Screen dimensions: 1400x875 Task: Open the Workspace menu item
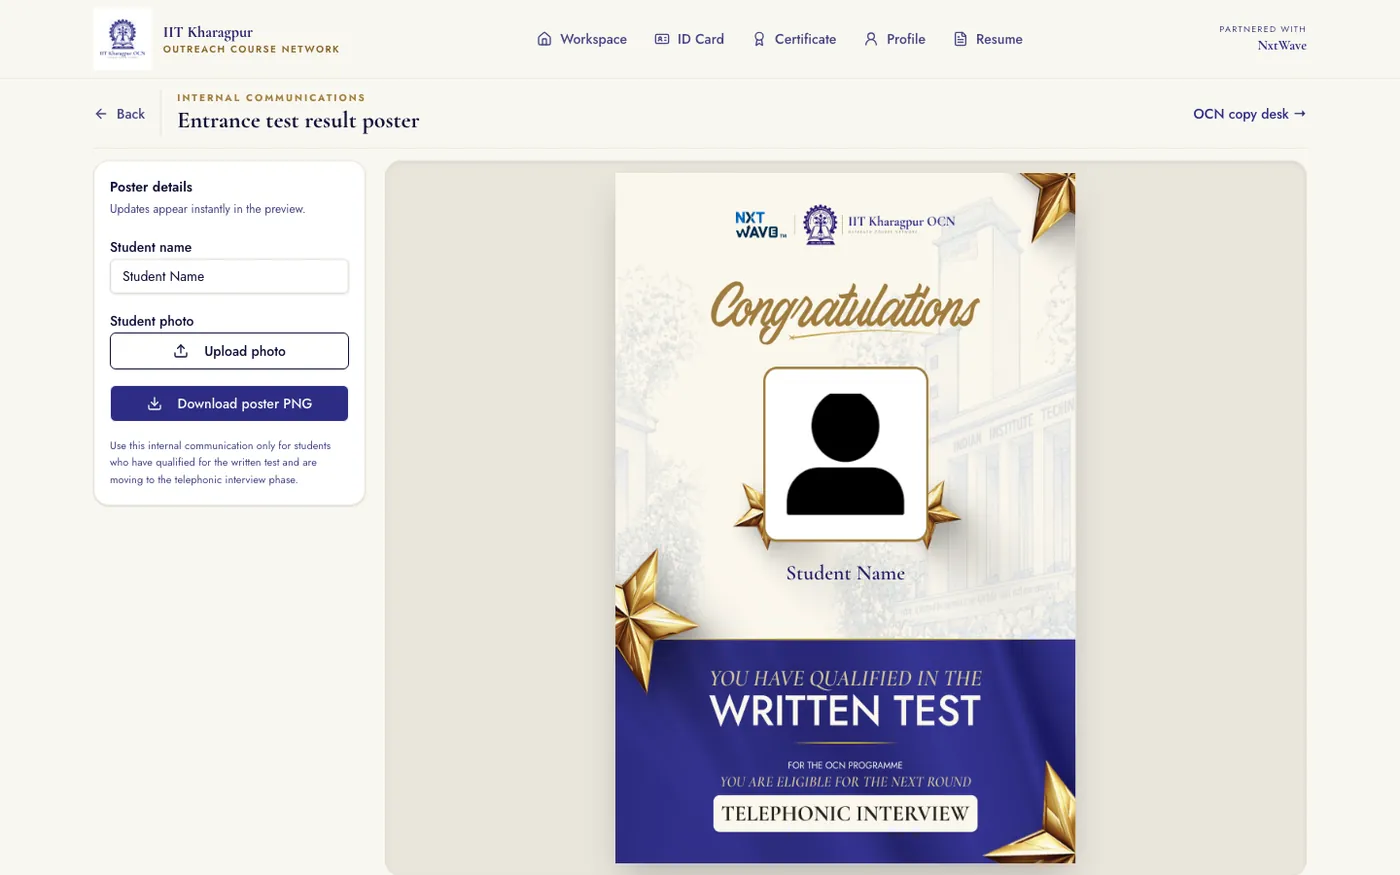pyautogui.click(x=582, y=39)
